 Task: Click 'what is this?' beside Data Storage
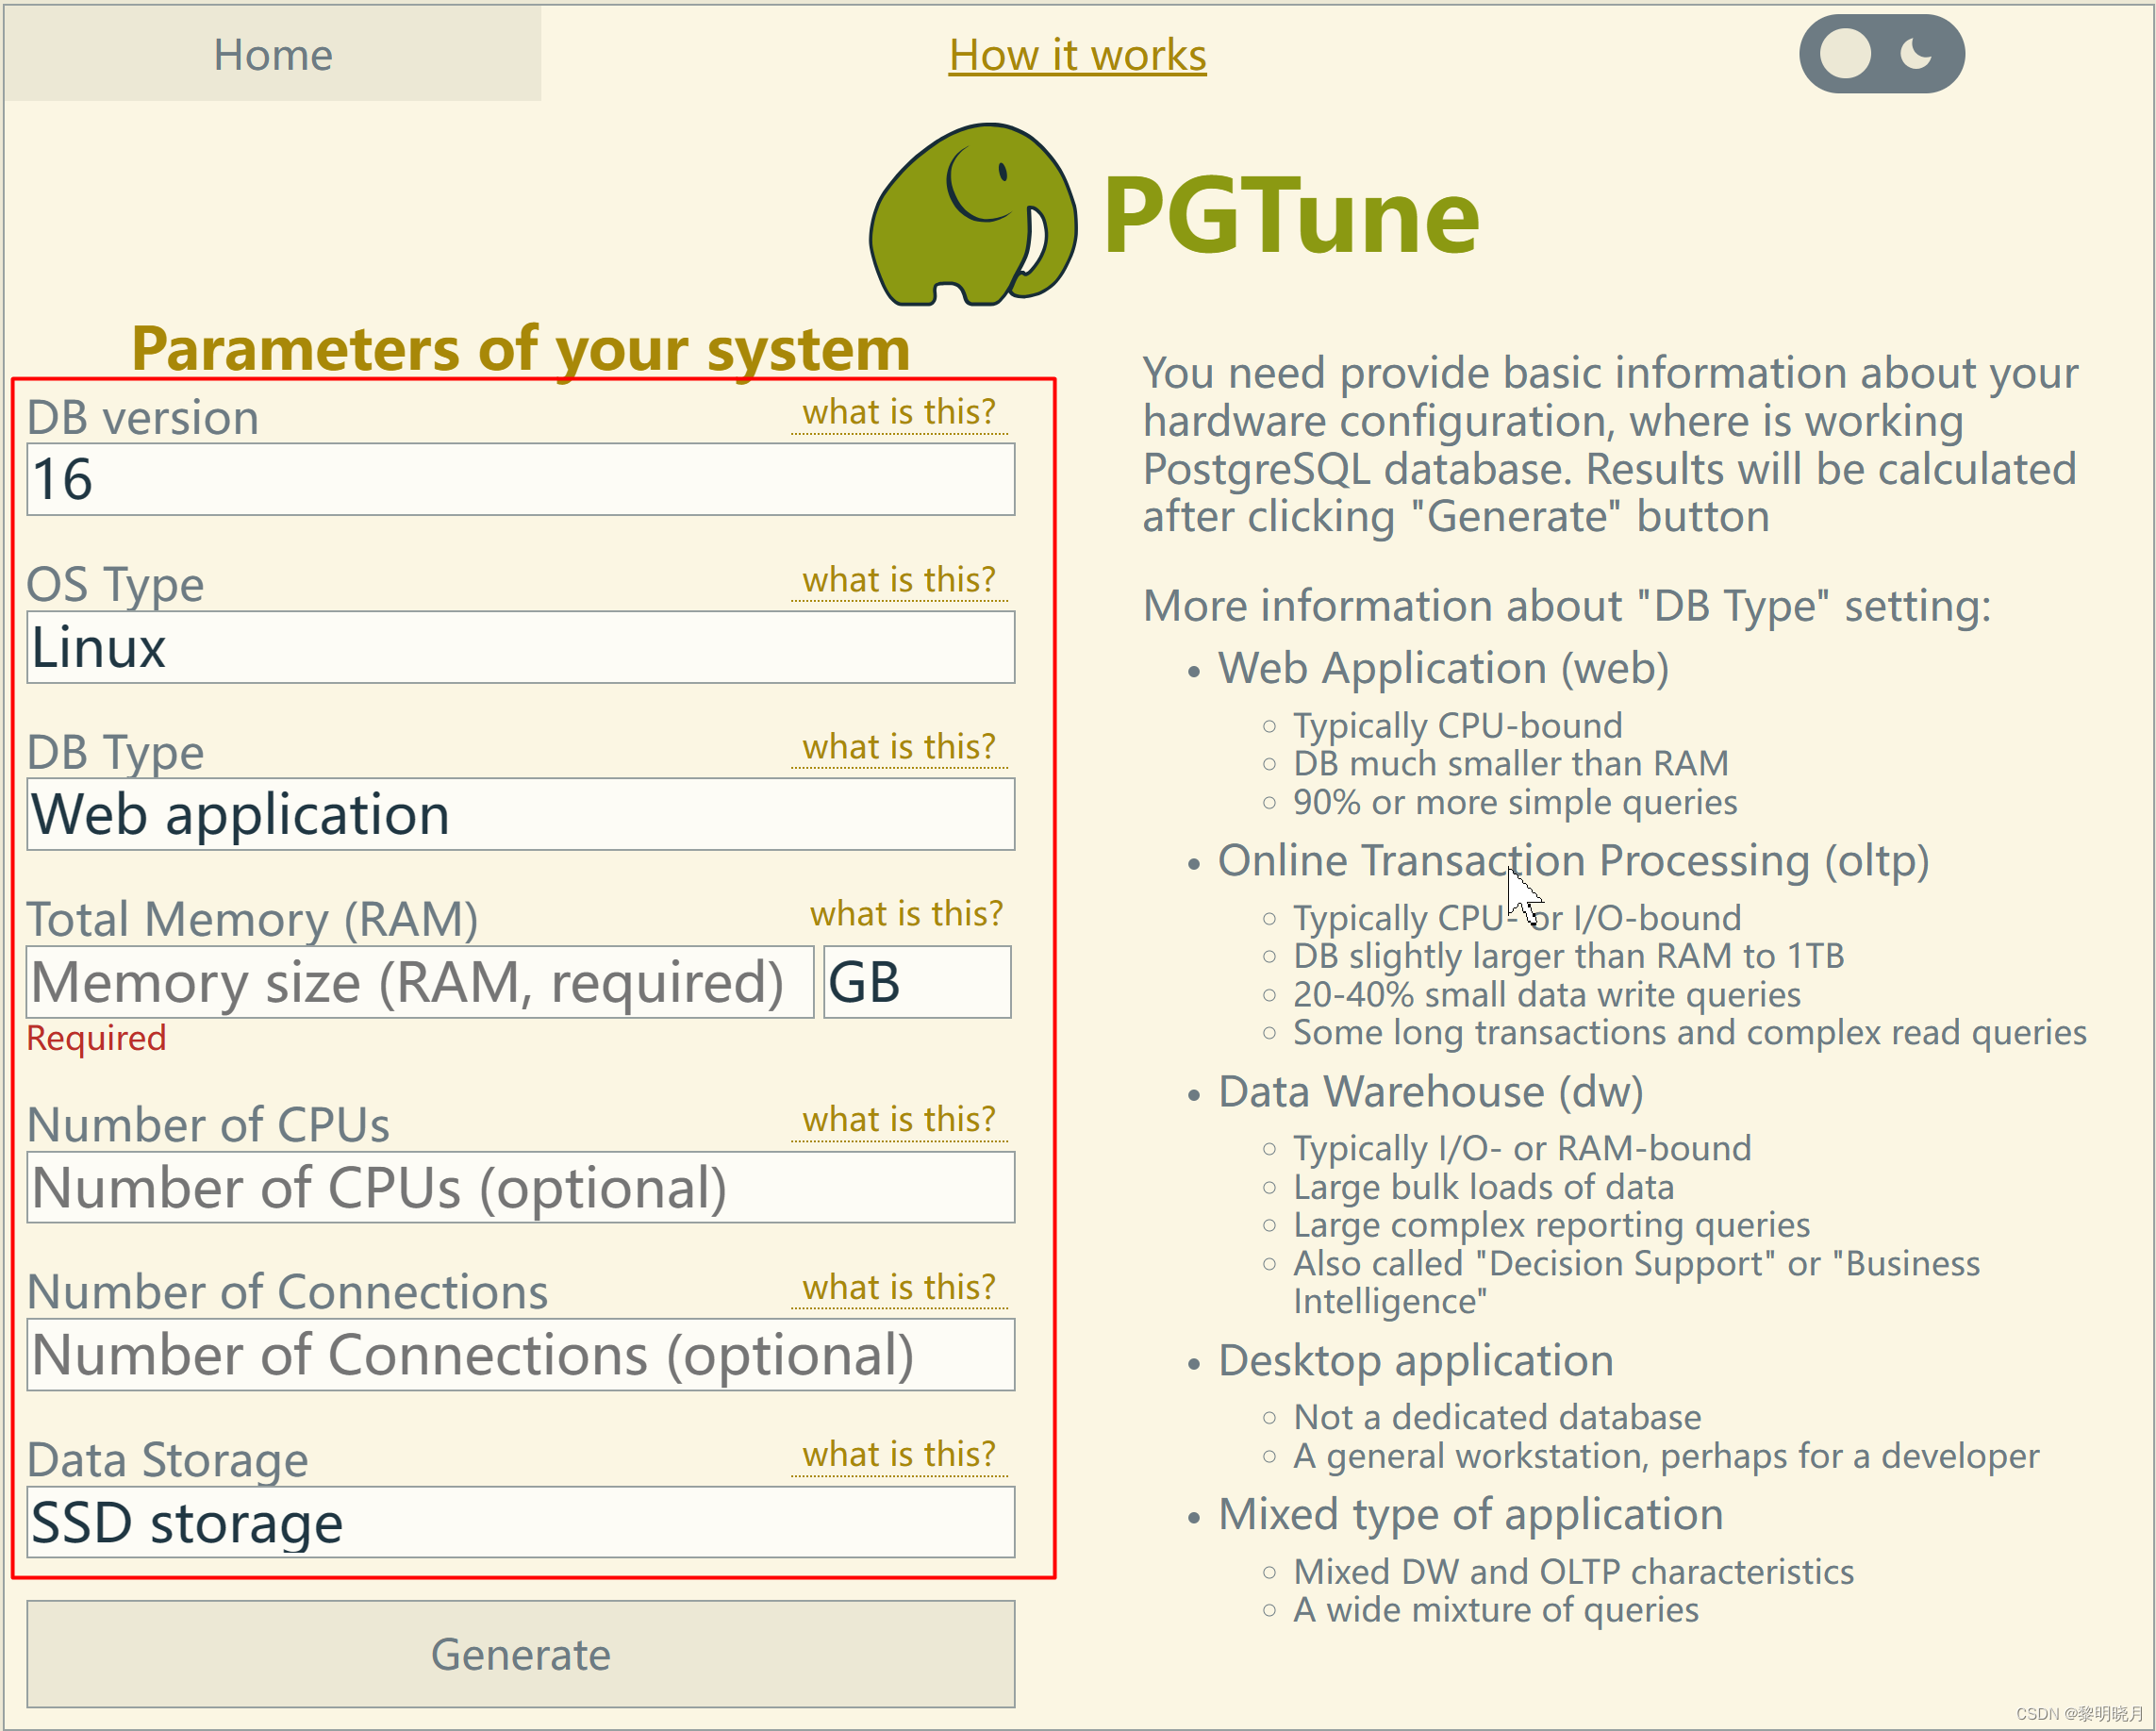click(x=899, y=1455)
